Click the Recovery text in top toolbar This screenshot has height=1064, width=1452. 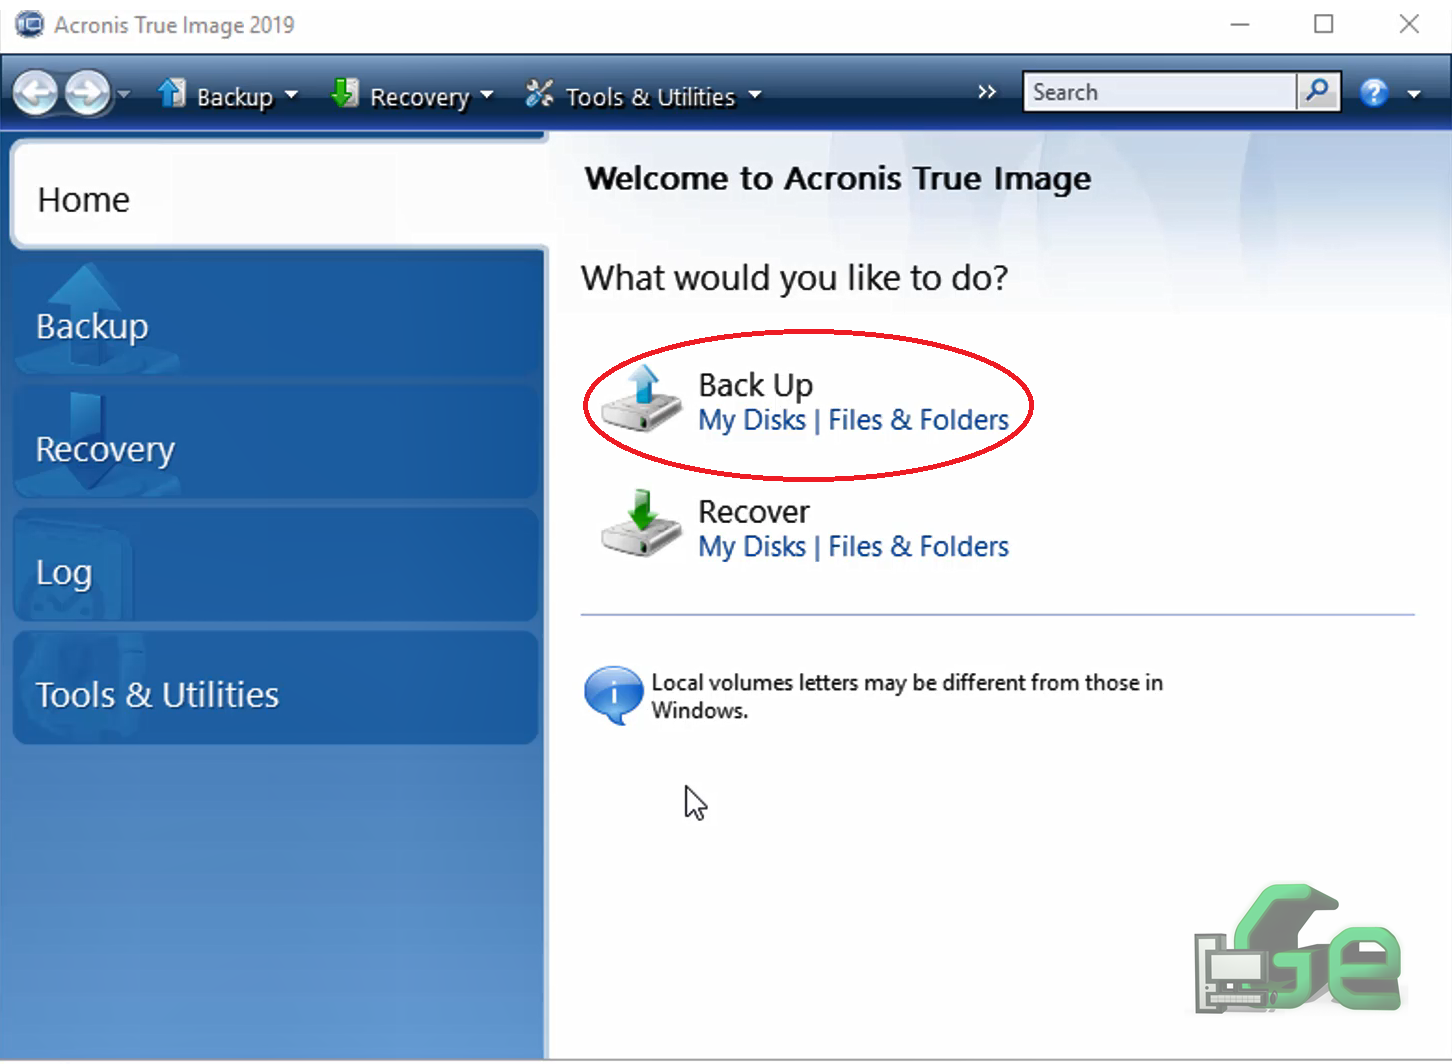click(420, 97)
